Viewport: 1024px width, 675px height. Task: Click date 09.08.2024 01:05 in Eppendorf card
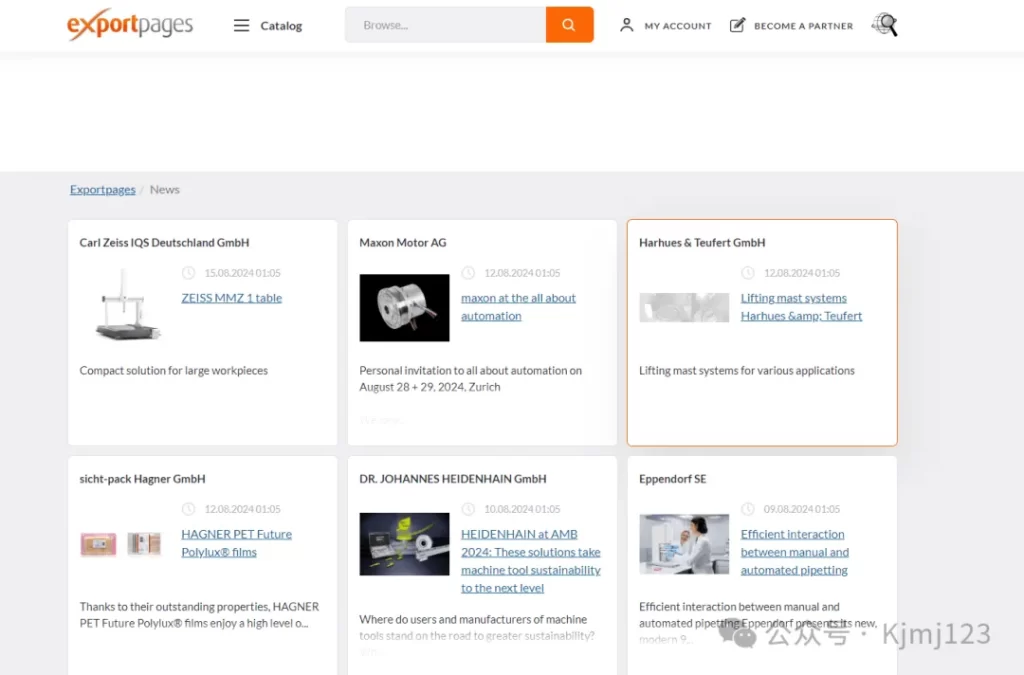pos(802,509)
